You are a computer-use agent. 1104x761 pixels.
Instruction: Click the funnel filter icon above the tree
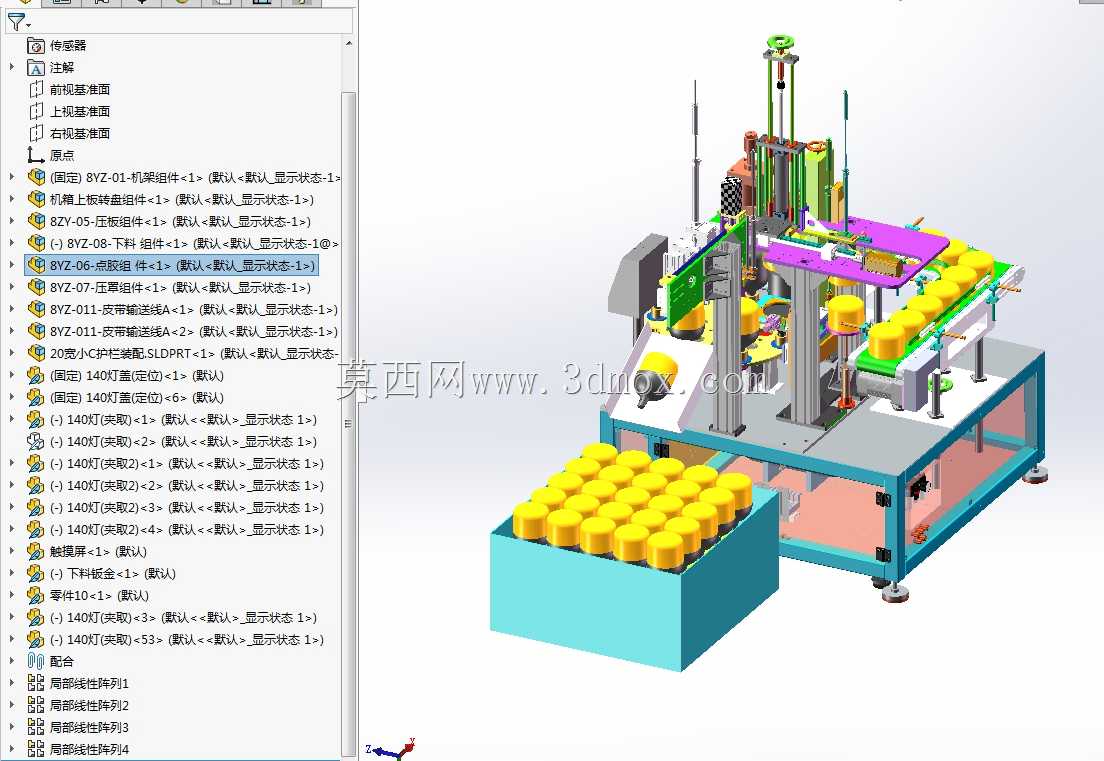click(15, 21)
